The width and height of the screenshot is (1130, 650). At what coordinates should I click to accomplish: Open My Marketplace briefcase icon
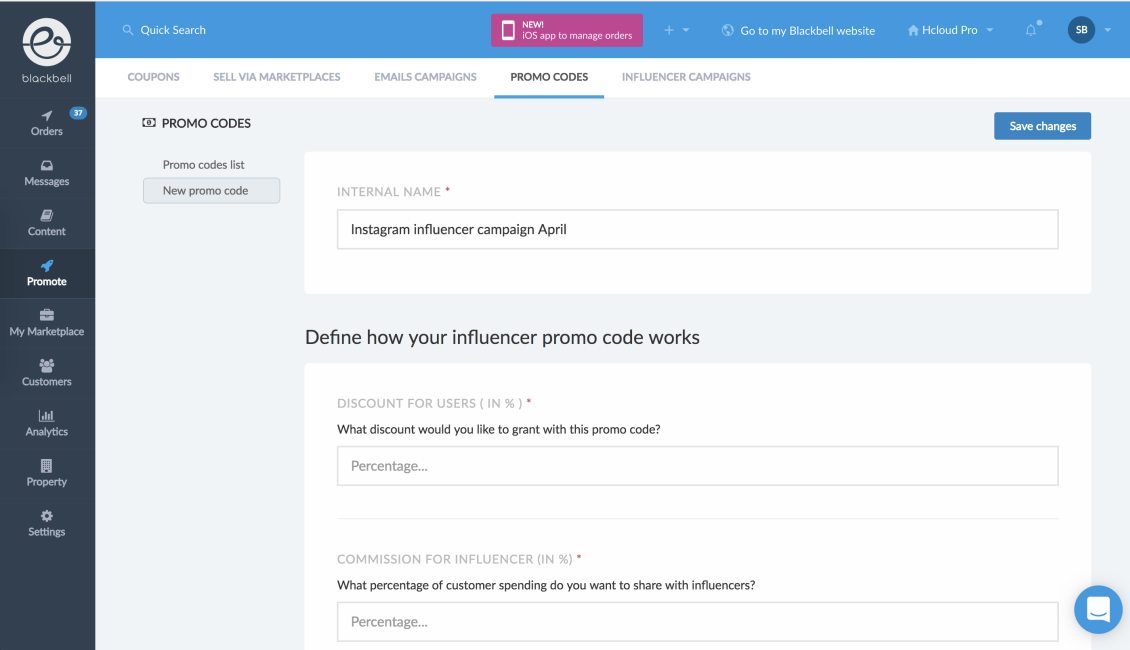click(47, 316)
